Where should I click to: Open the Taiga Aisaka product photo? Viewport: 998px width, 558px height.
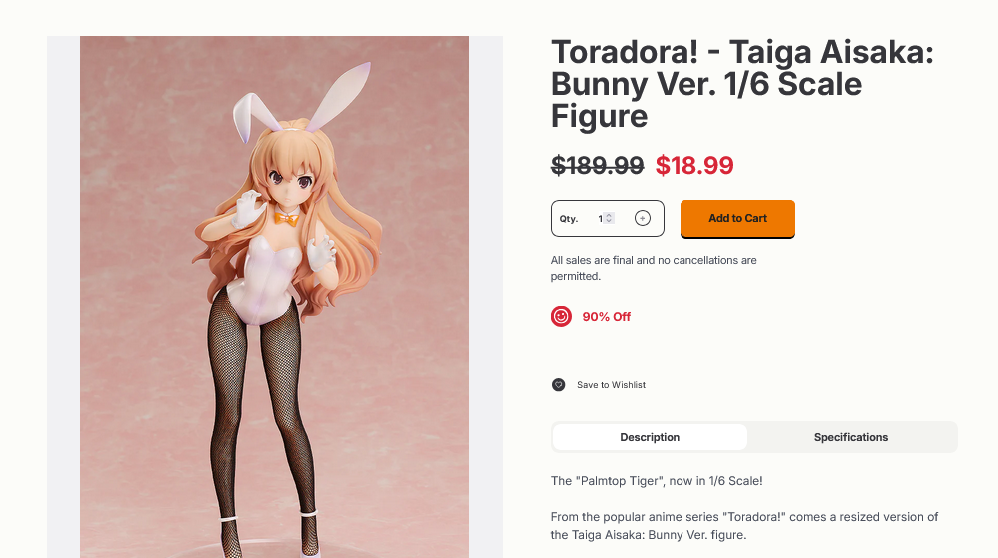click(x=274, y=296)
